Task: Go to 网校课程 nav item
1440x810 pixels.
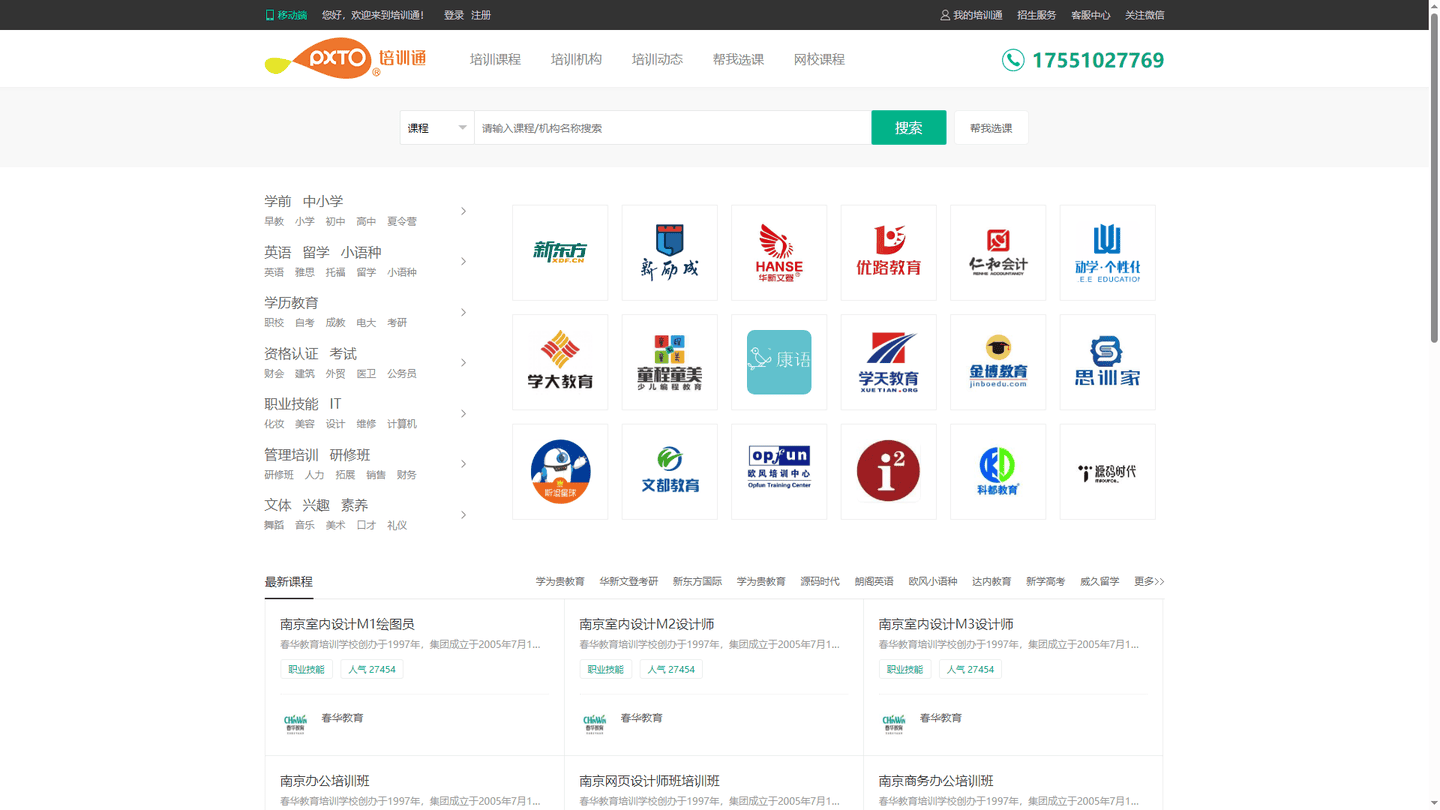Action: click(819, 59)
